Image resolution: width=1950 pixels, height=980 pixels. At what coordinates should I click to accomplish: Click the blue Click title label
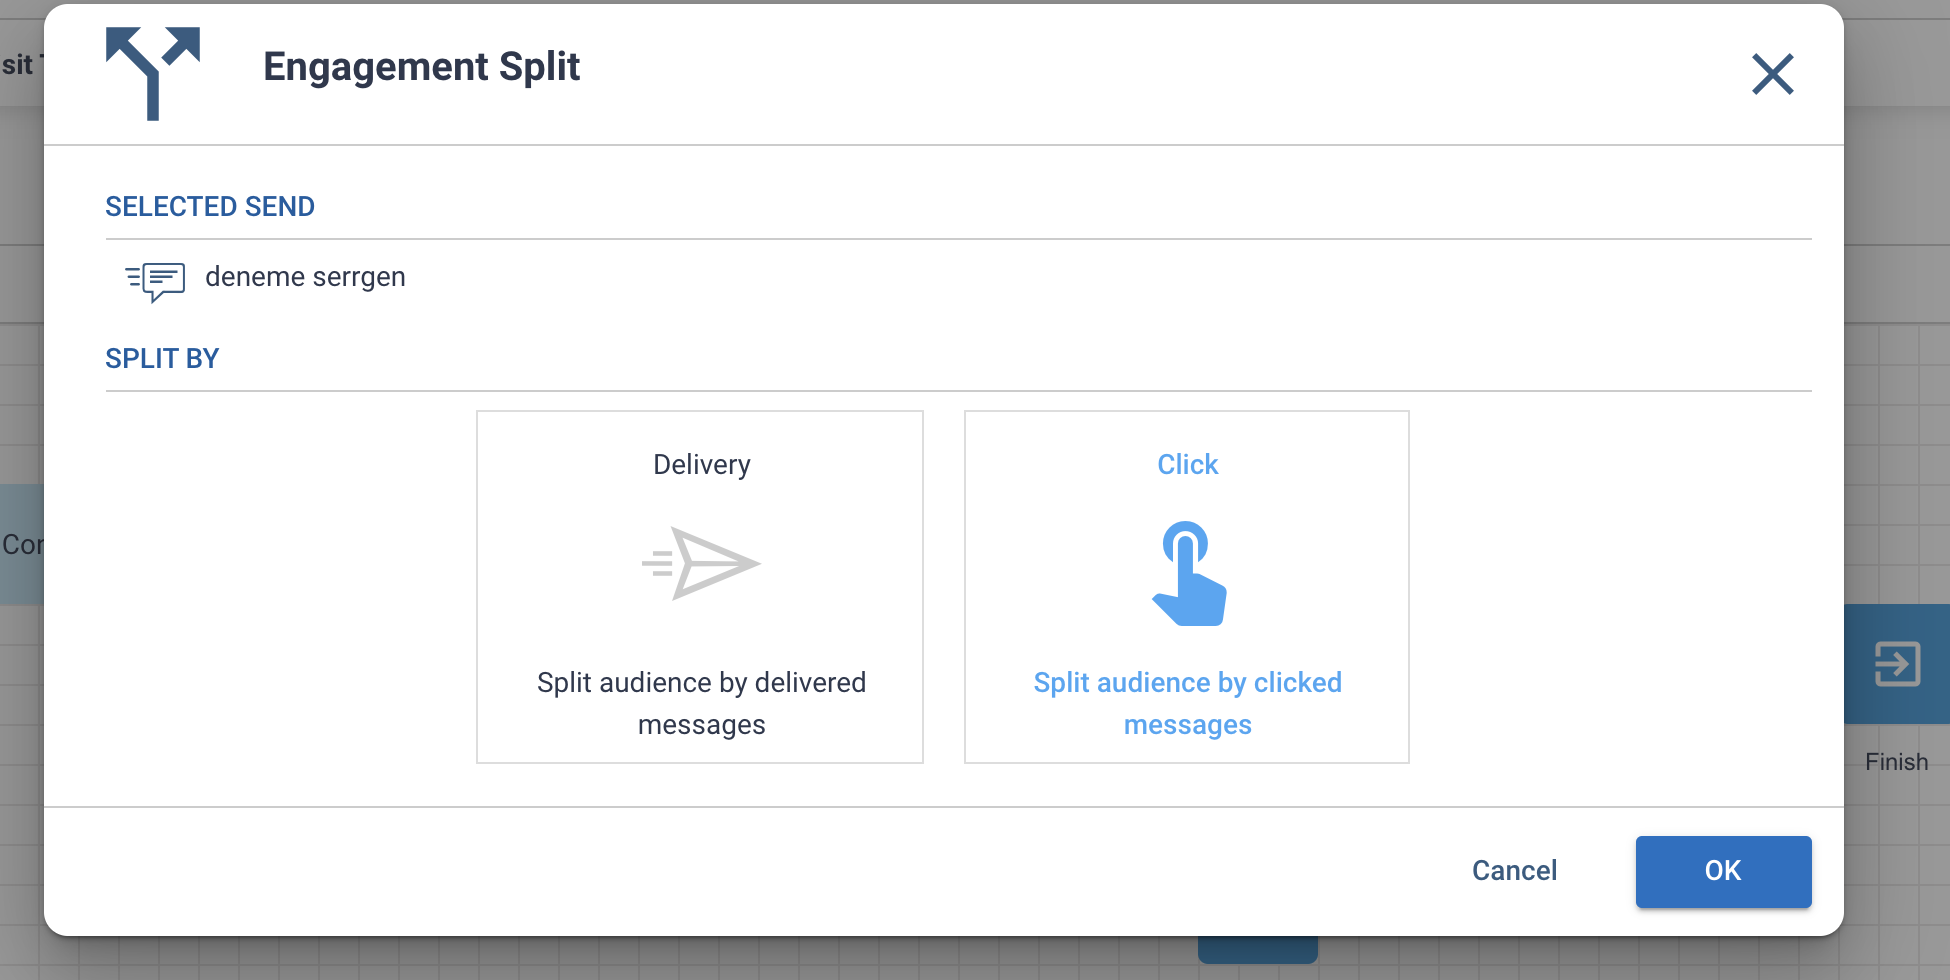pyautogui.click(x=1187, y=465)
